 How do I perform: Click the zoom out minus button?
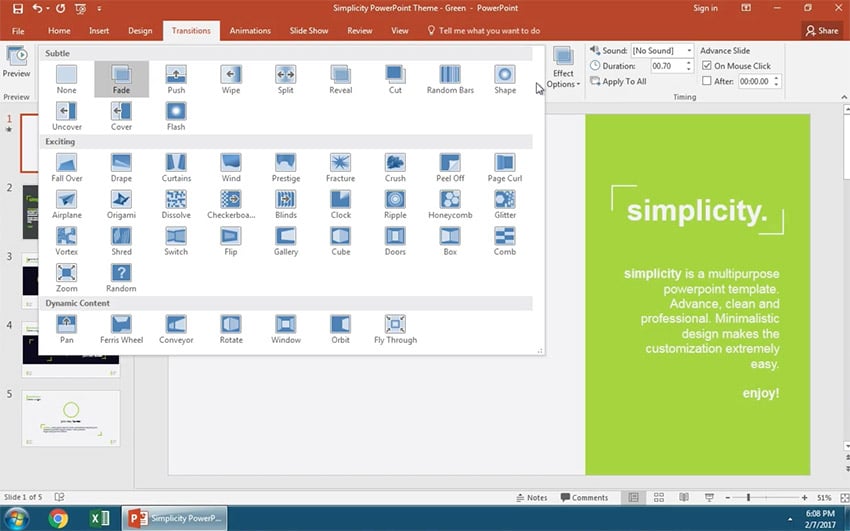tap(728, 497)
